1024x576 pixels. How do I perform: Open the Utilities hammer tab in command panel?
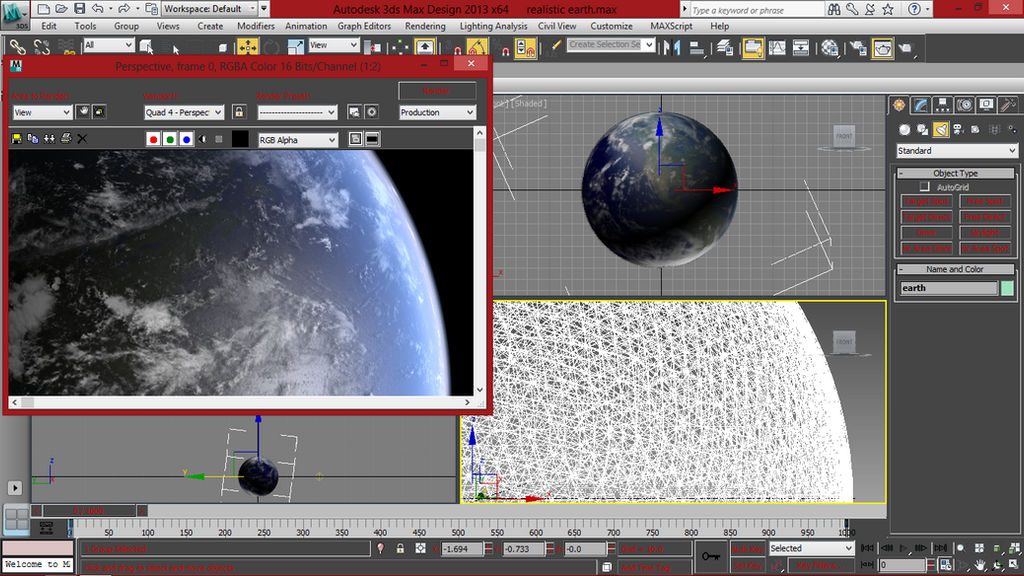click(1008, 105)
